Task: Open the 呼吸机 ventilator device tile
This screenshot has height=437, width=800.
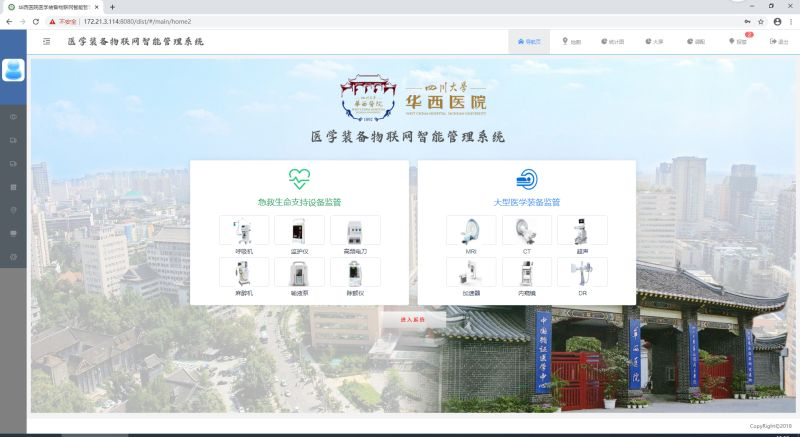Action: pos(244,231)
